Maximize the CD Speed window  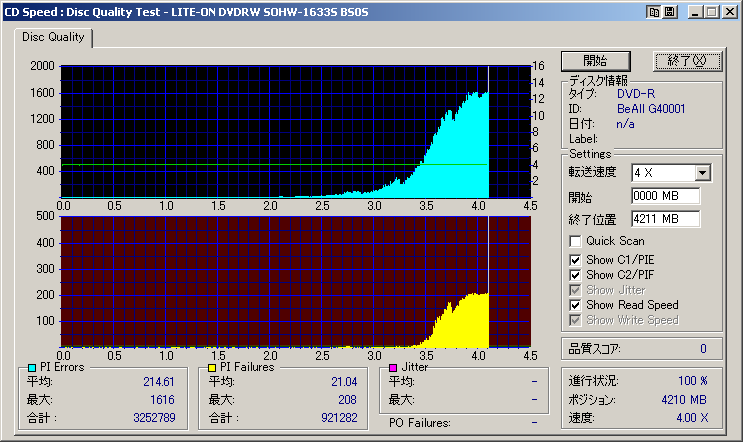coord(712,12)
